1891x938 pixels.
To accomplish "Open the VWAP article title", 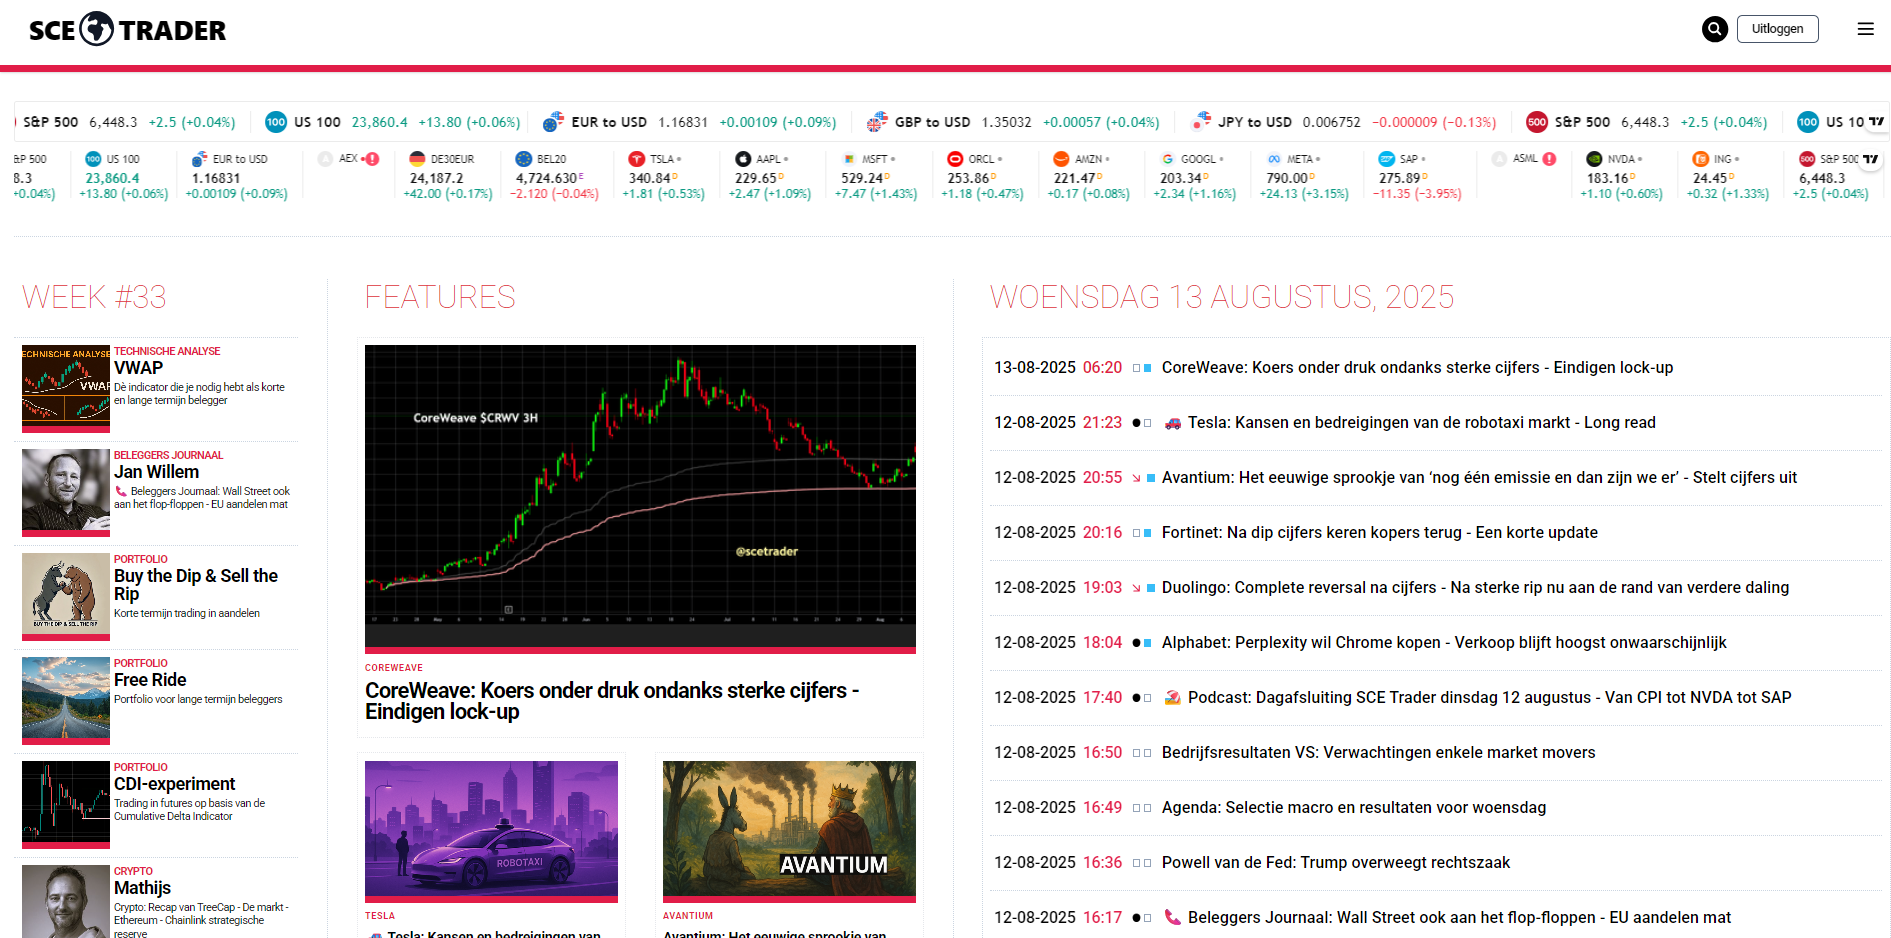I will coord(138,368).
